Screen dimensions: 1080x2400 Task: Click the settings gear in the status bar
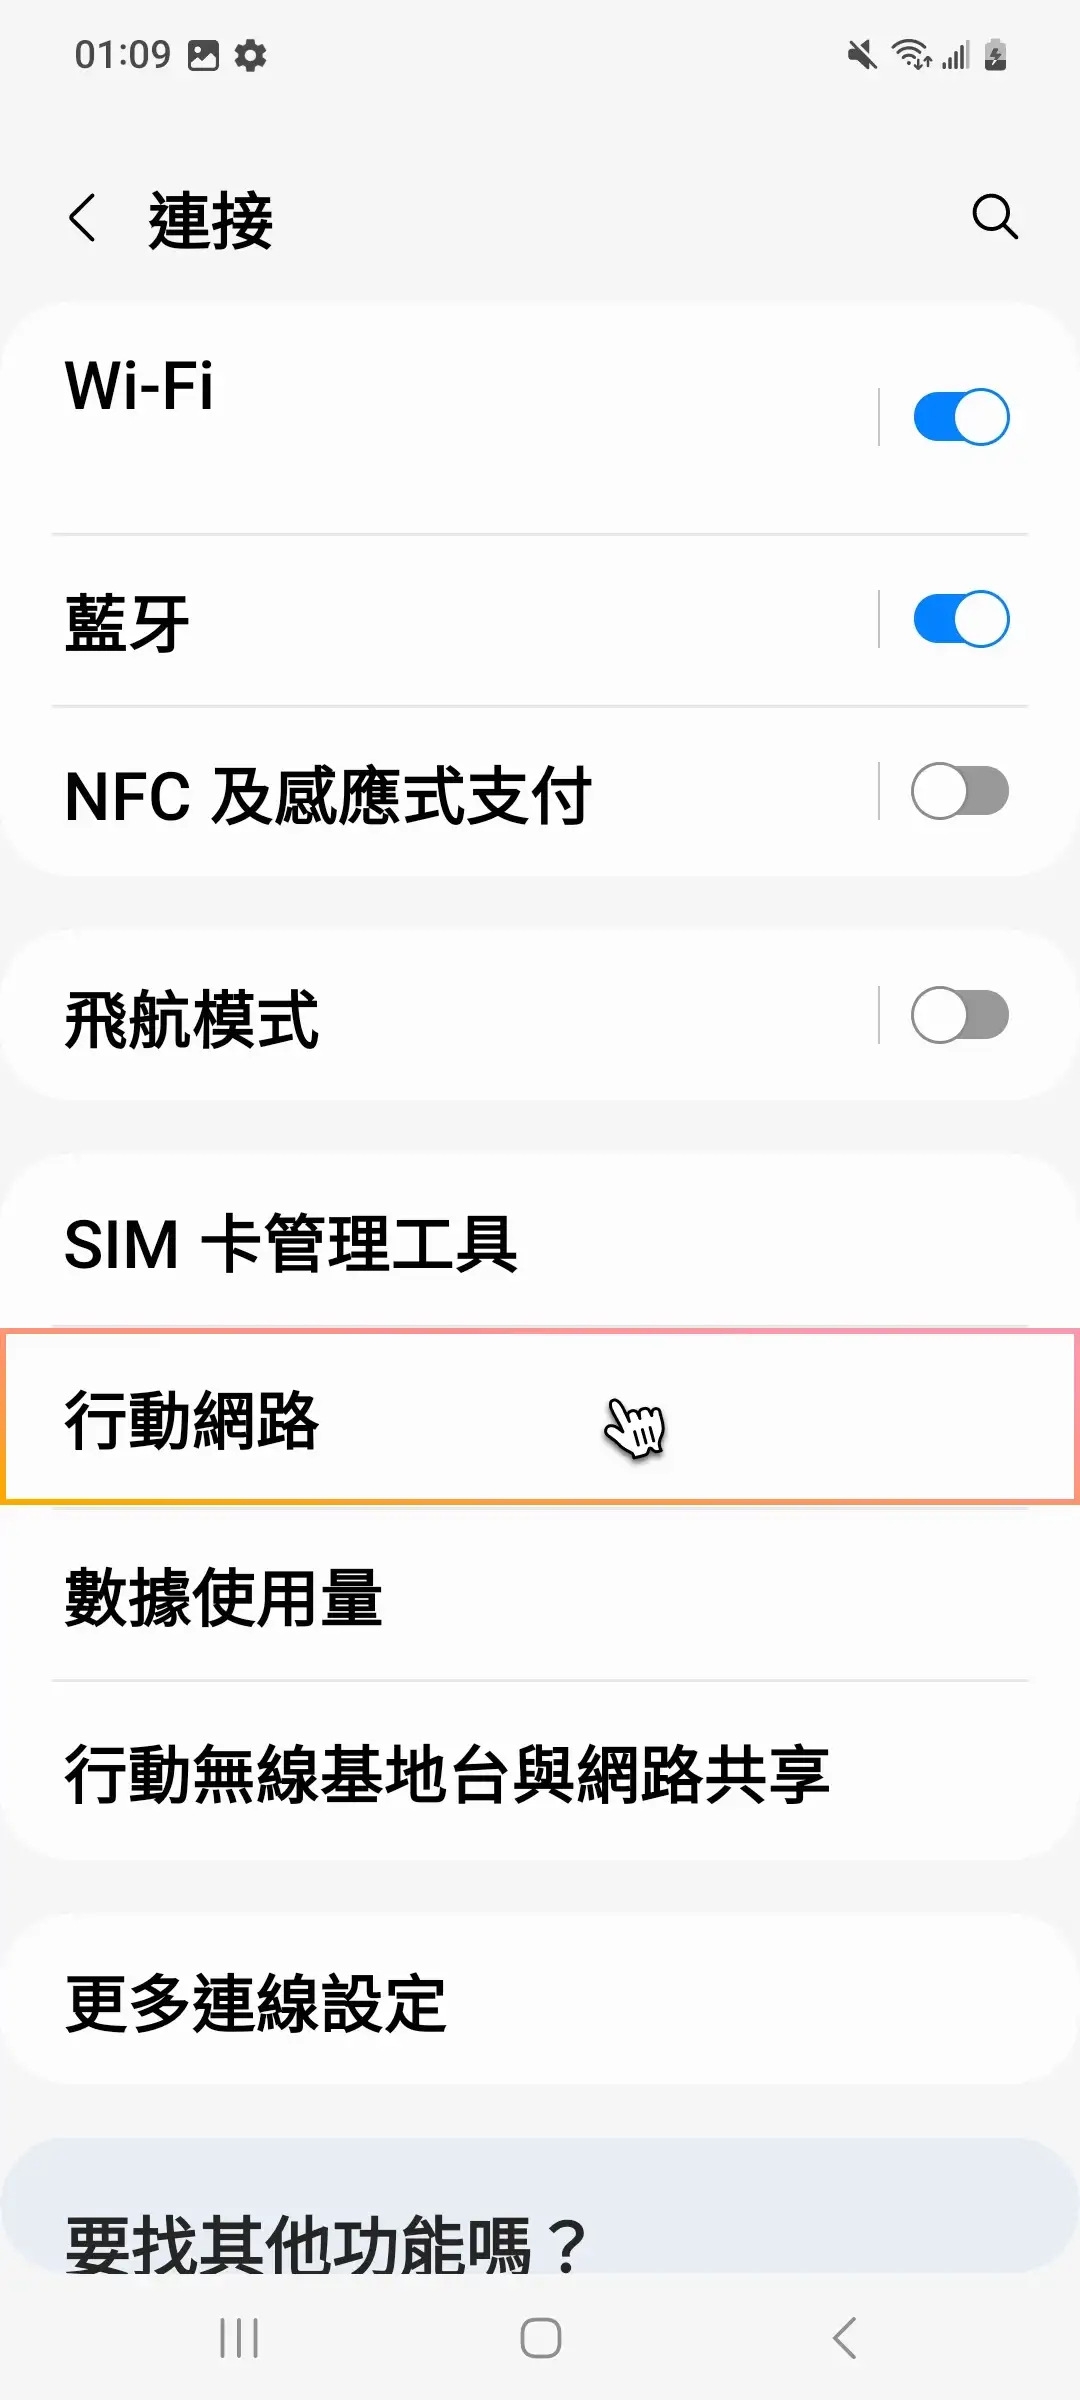click(x=250, y=56)
